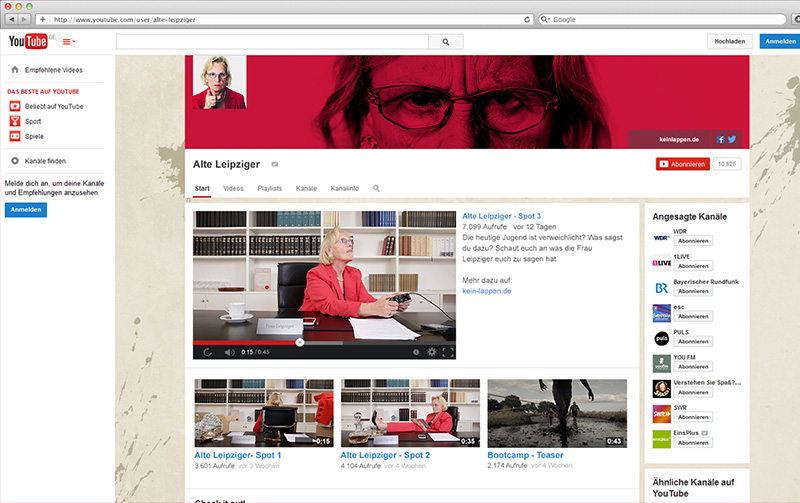Select Kanäle finden in the sidebar
This screenshot has height=503, width=800.
tap(45, 161)
